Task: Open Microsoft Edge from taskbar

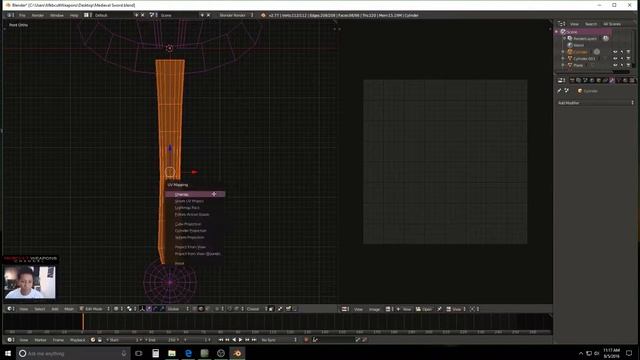Action: pyautogui.click(x=188, y=353)
